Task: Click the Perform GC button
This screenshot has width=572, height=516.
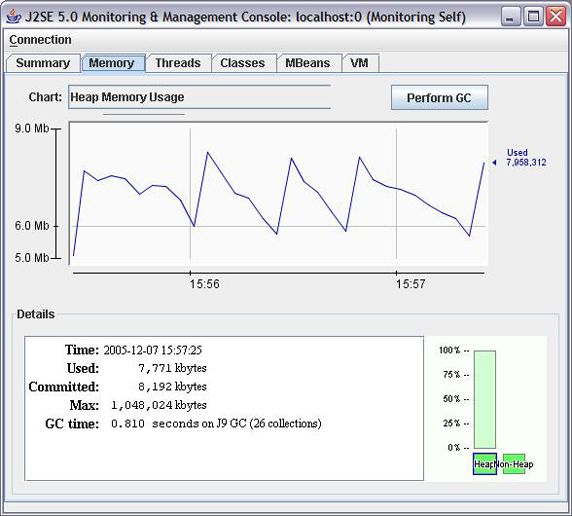Action: (x=439, y=98)
